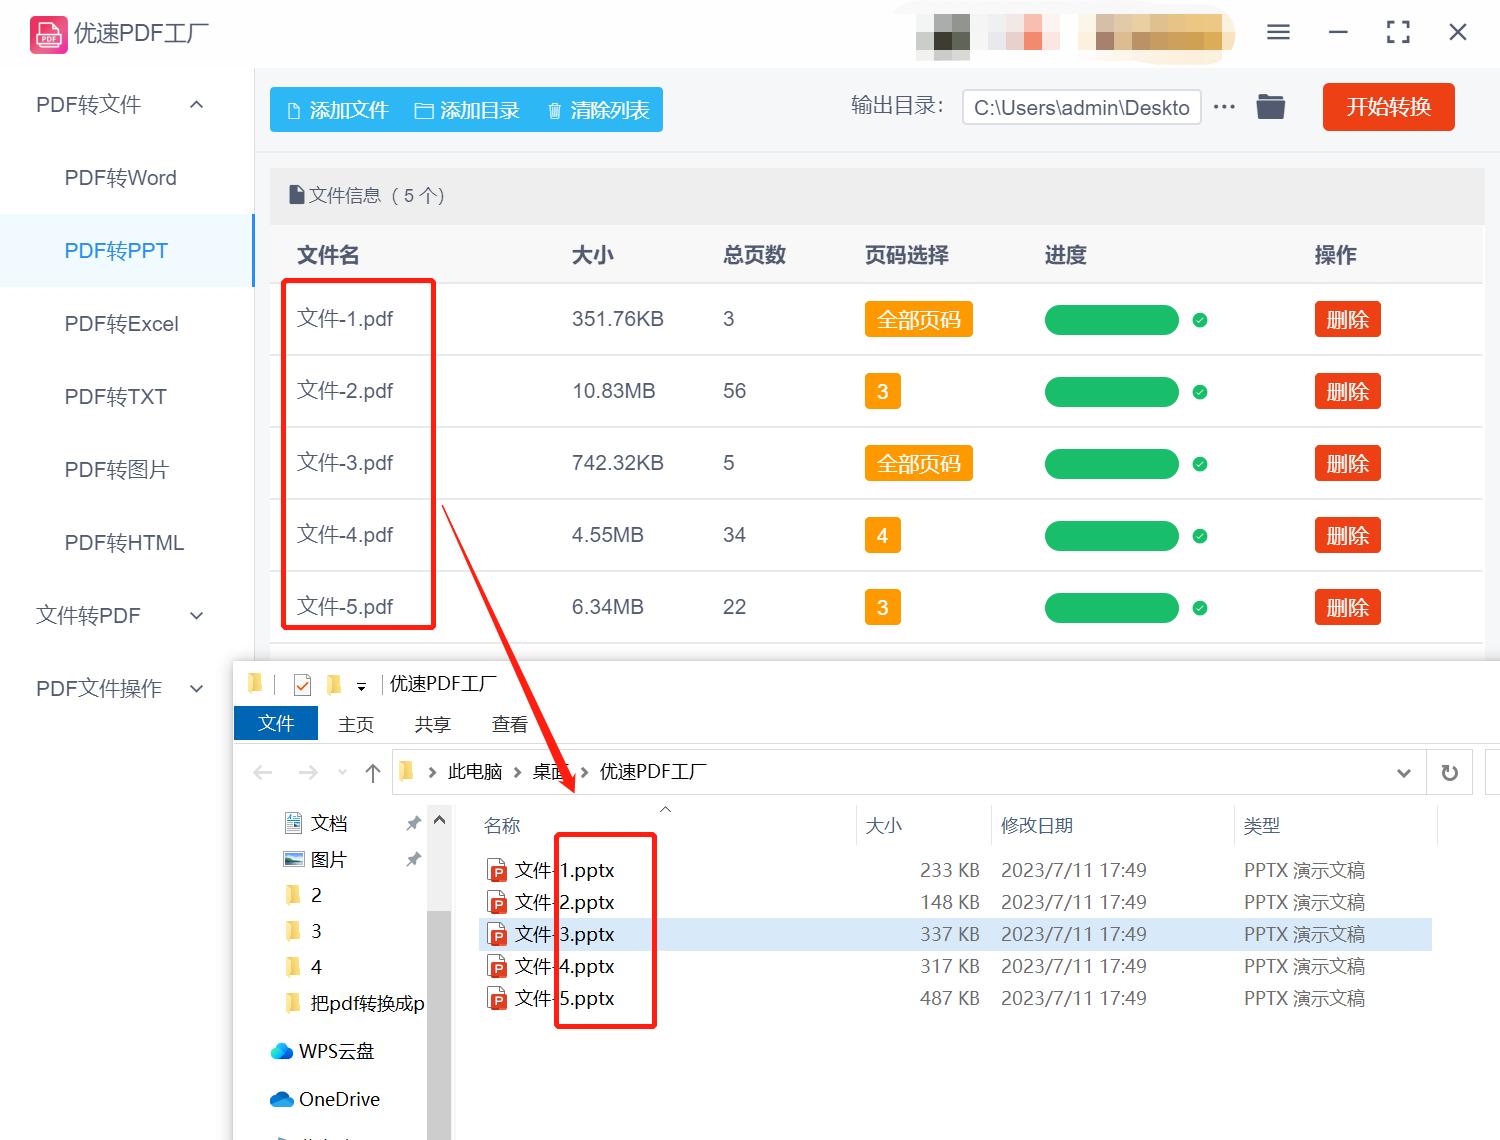1500x1140 pixels.
Task: Click the 优速PDF工厂 app logo icon
Action: [47, 33]
